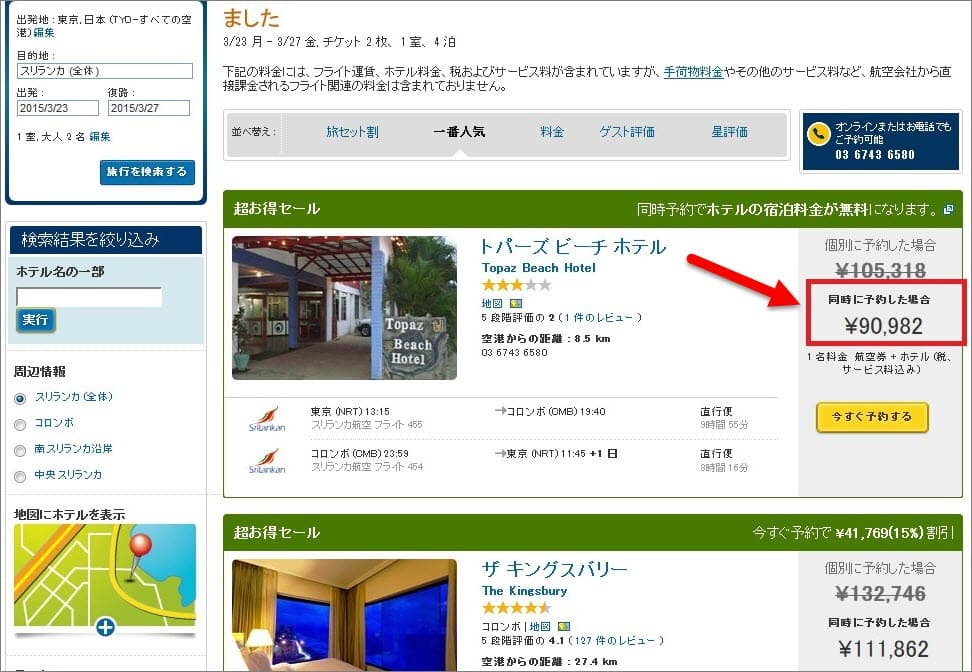Click the phone number 03 6743 6580 in the blue box

coord(875,155)
